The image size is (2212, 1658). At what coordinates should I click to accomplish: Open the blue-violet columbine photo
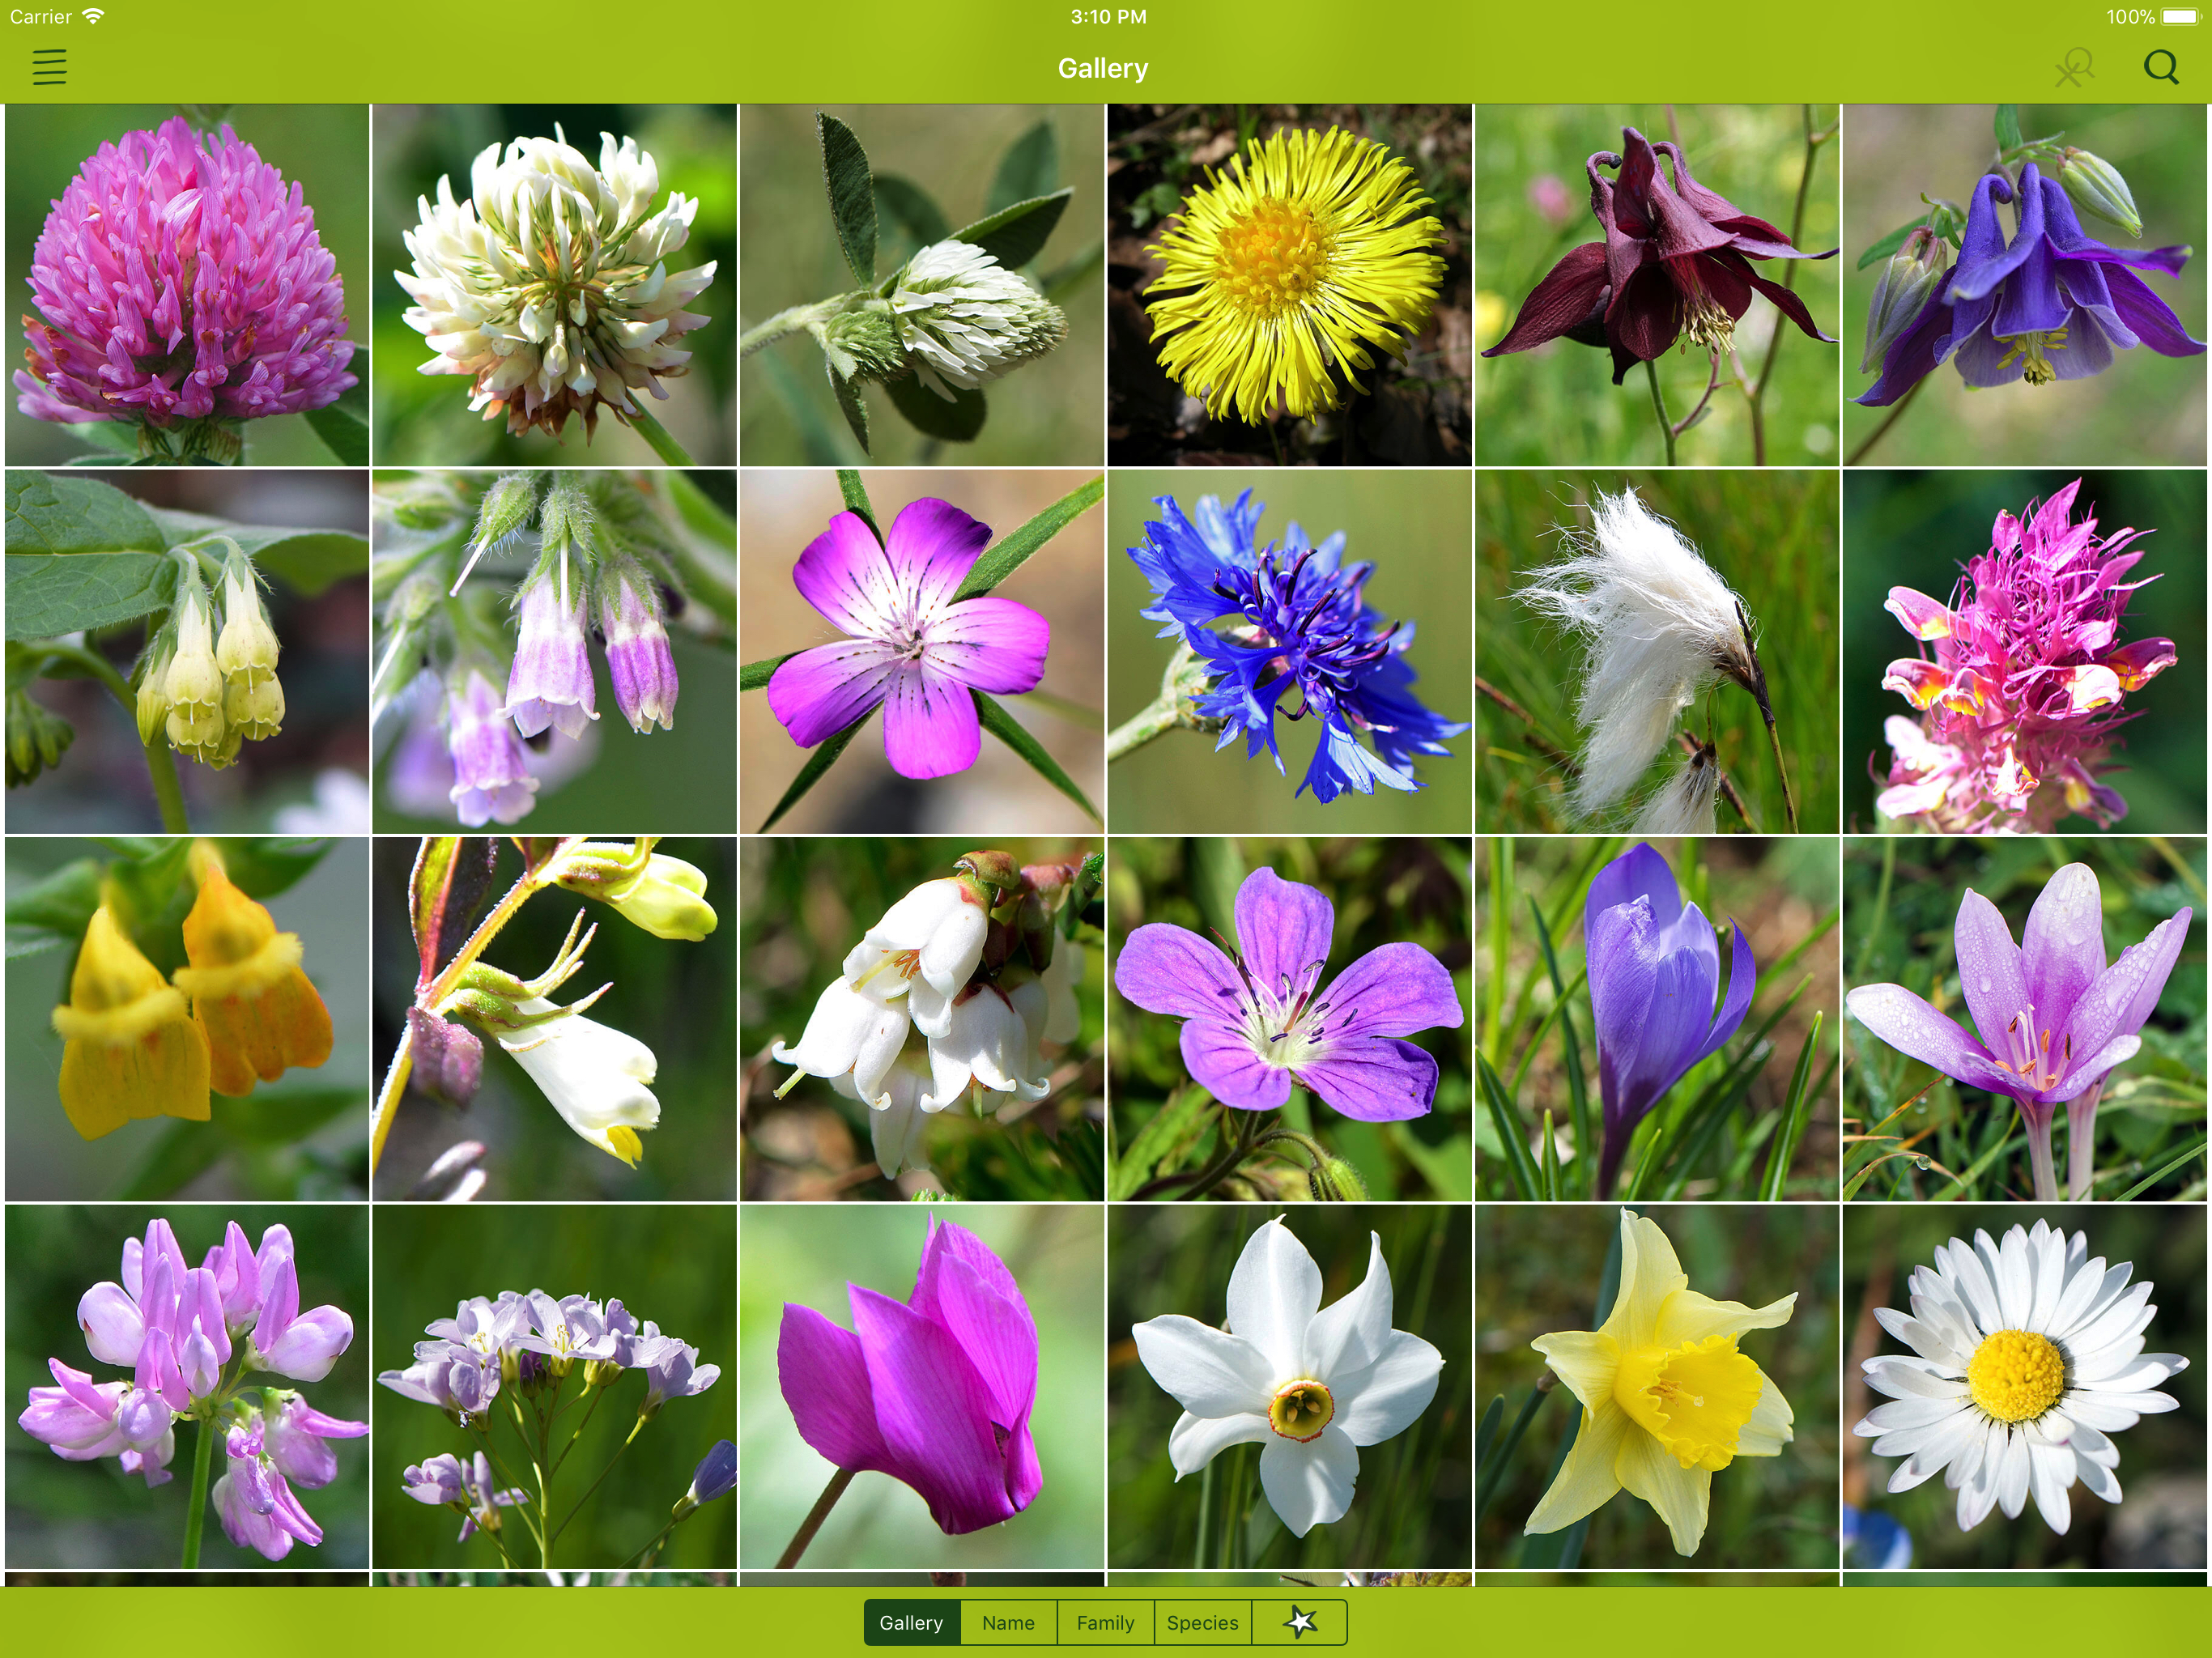click(2025, 285)
